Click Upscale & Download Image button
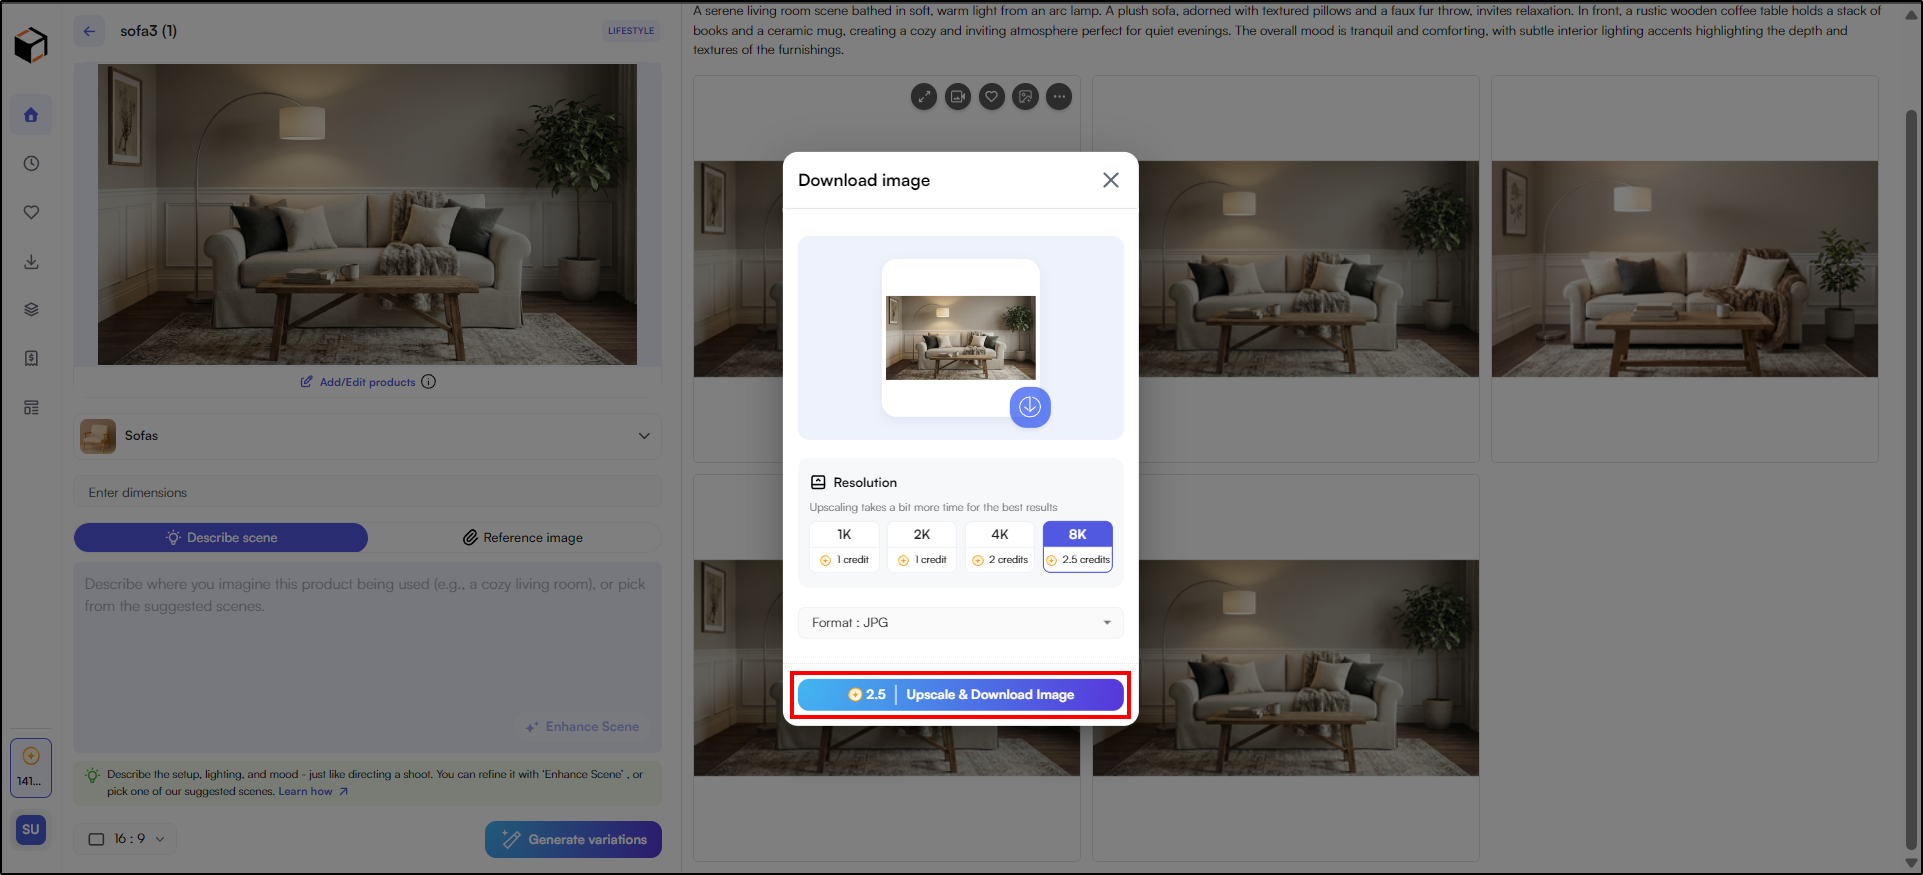 (960, 695)
